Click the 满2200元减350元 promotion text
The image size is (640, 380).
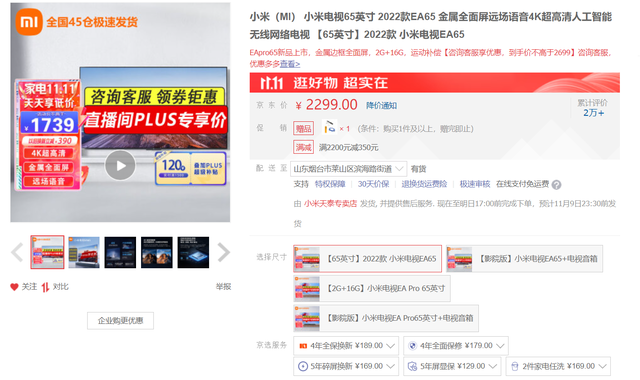pyautogui.click(x=349, y=147)
